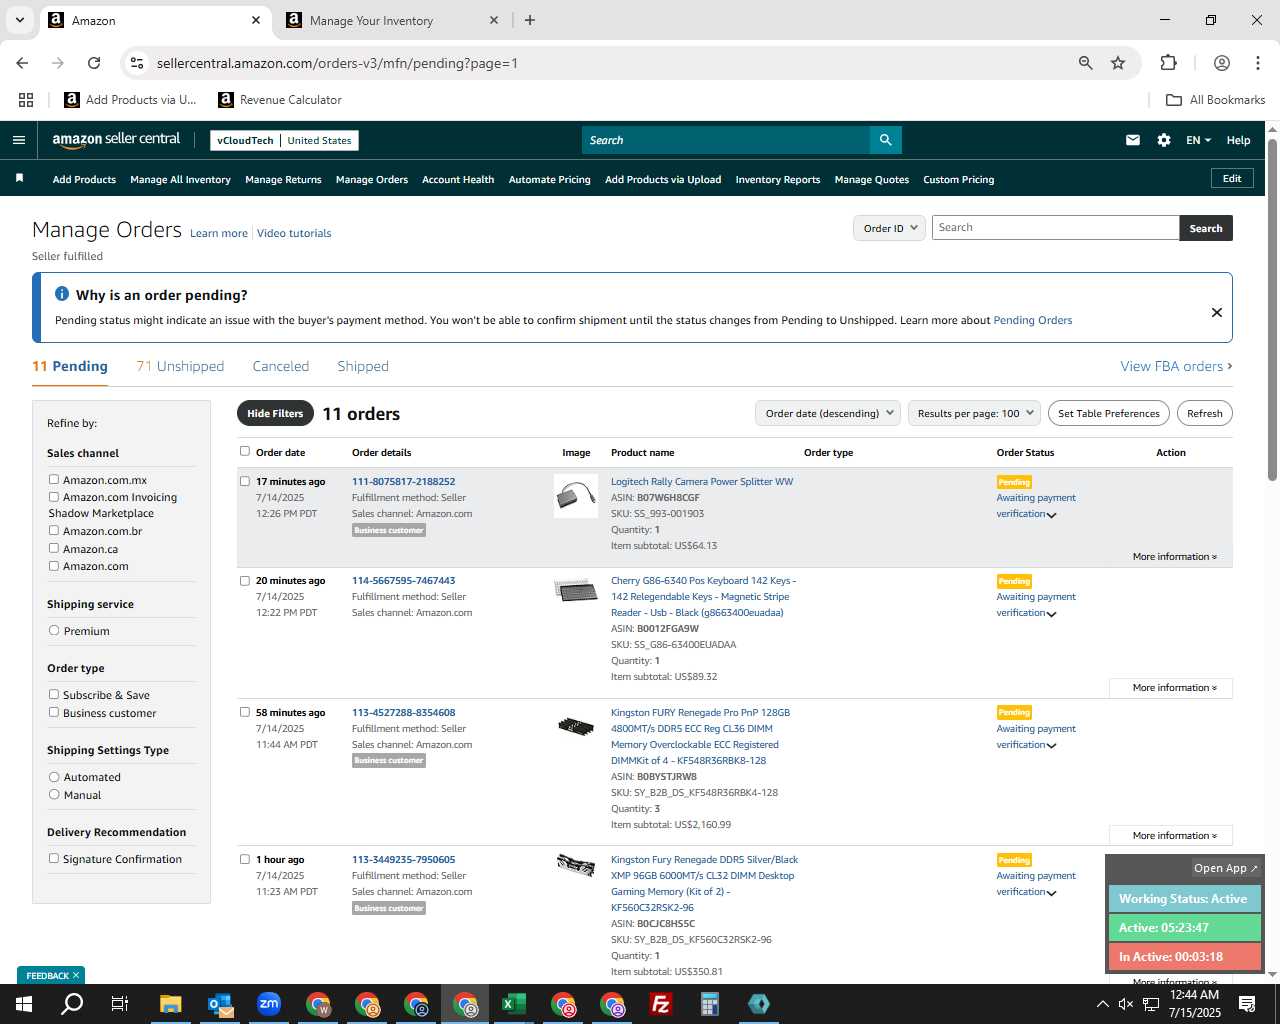Switch to Manage Your Inventory browser tab
1280x1024 pixels.
pos(392,20)
